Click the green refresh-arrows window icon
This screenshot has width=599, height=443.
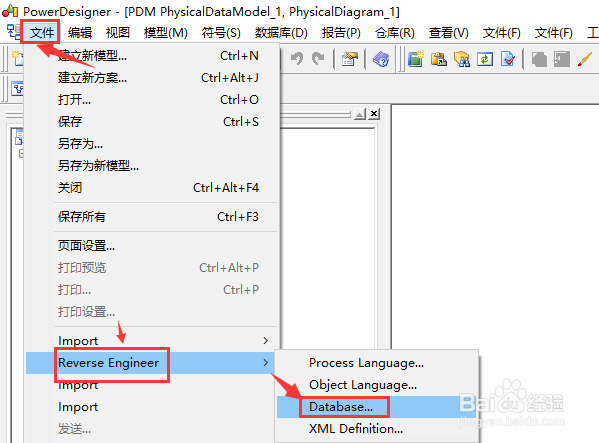[x=484, y=59]
